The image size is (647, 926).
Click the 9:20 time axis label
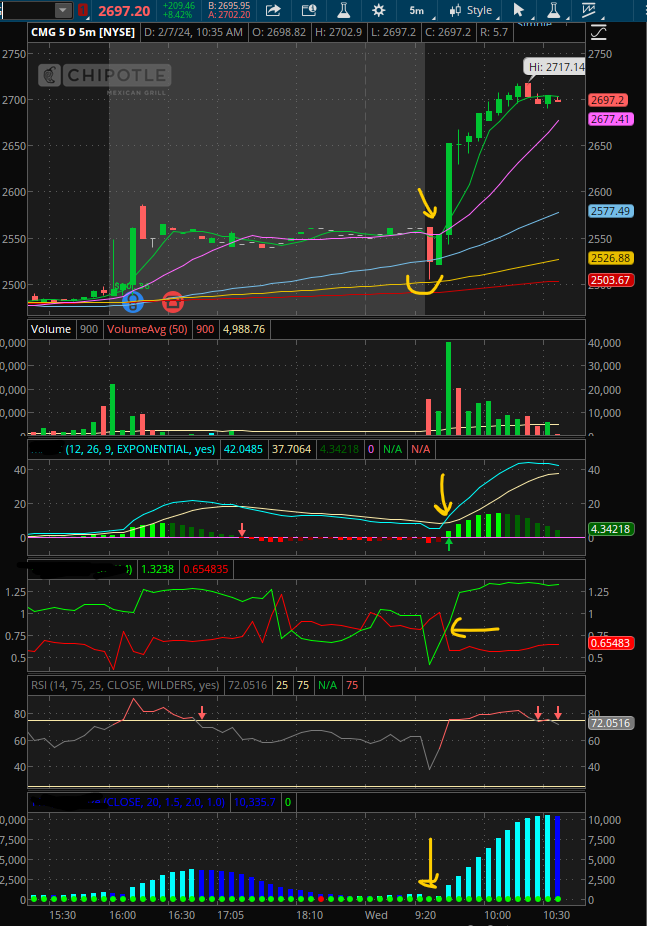coord(426,915)
